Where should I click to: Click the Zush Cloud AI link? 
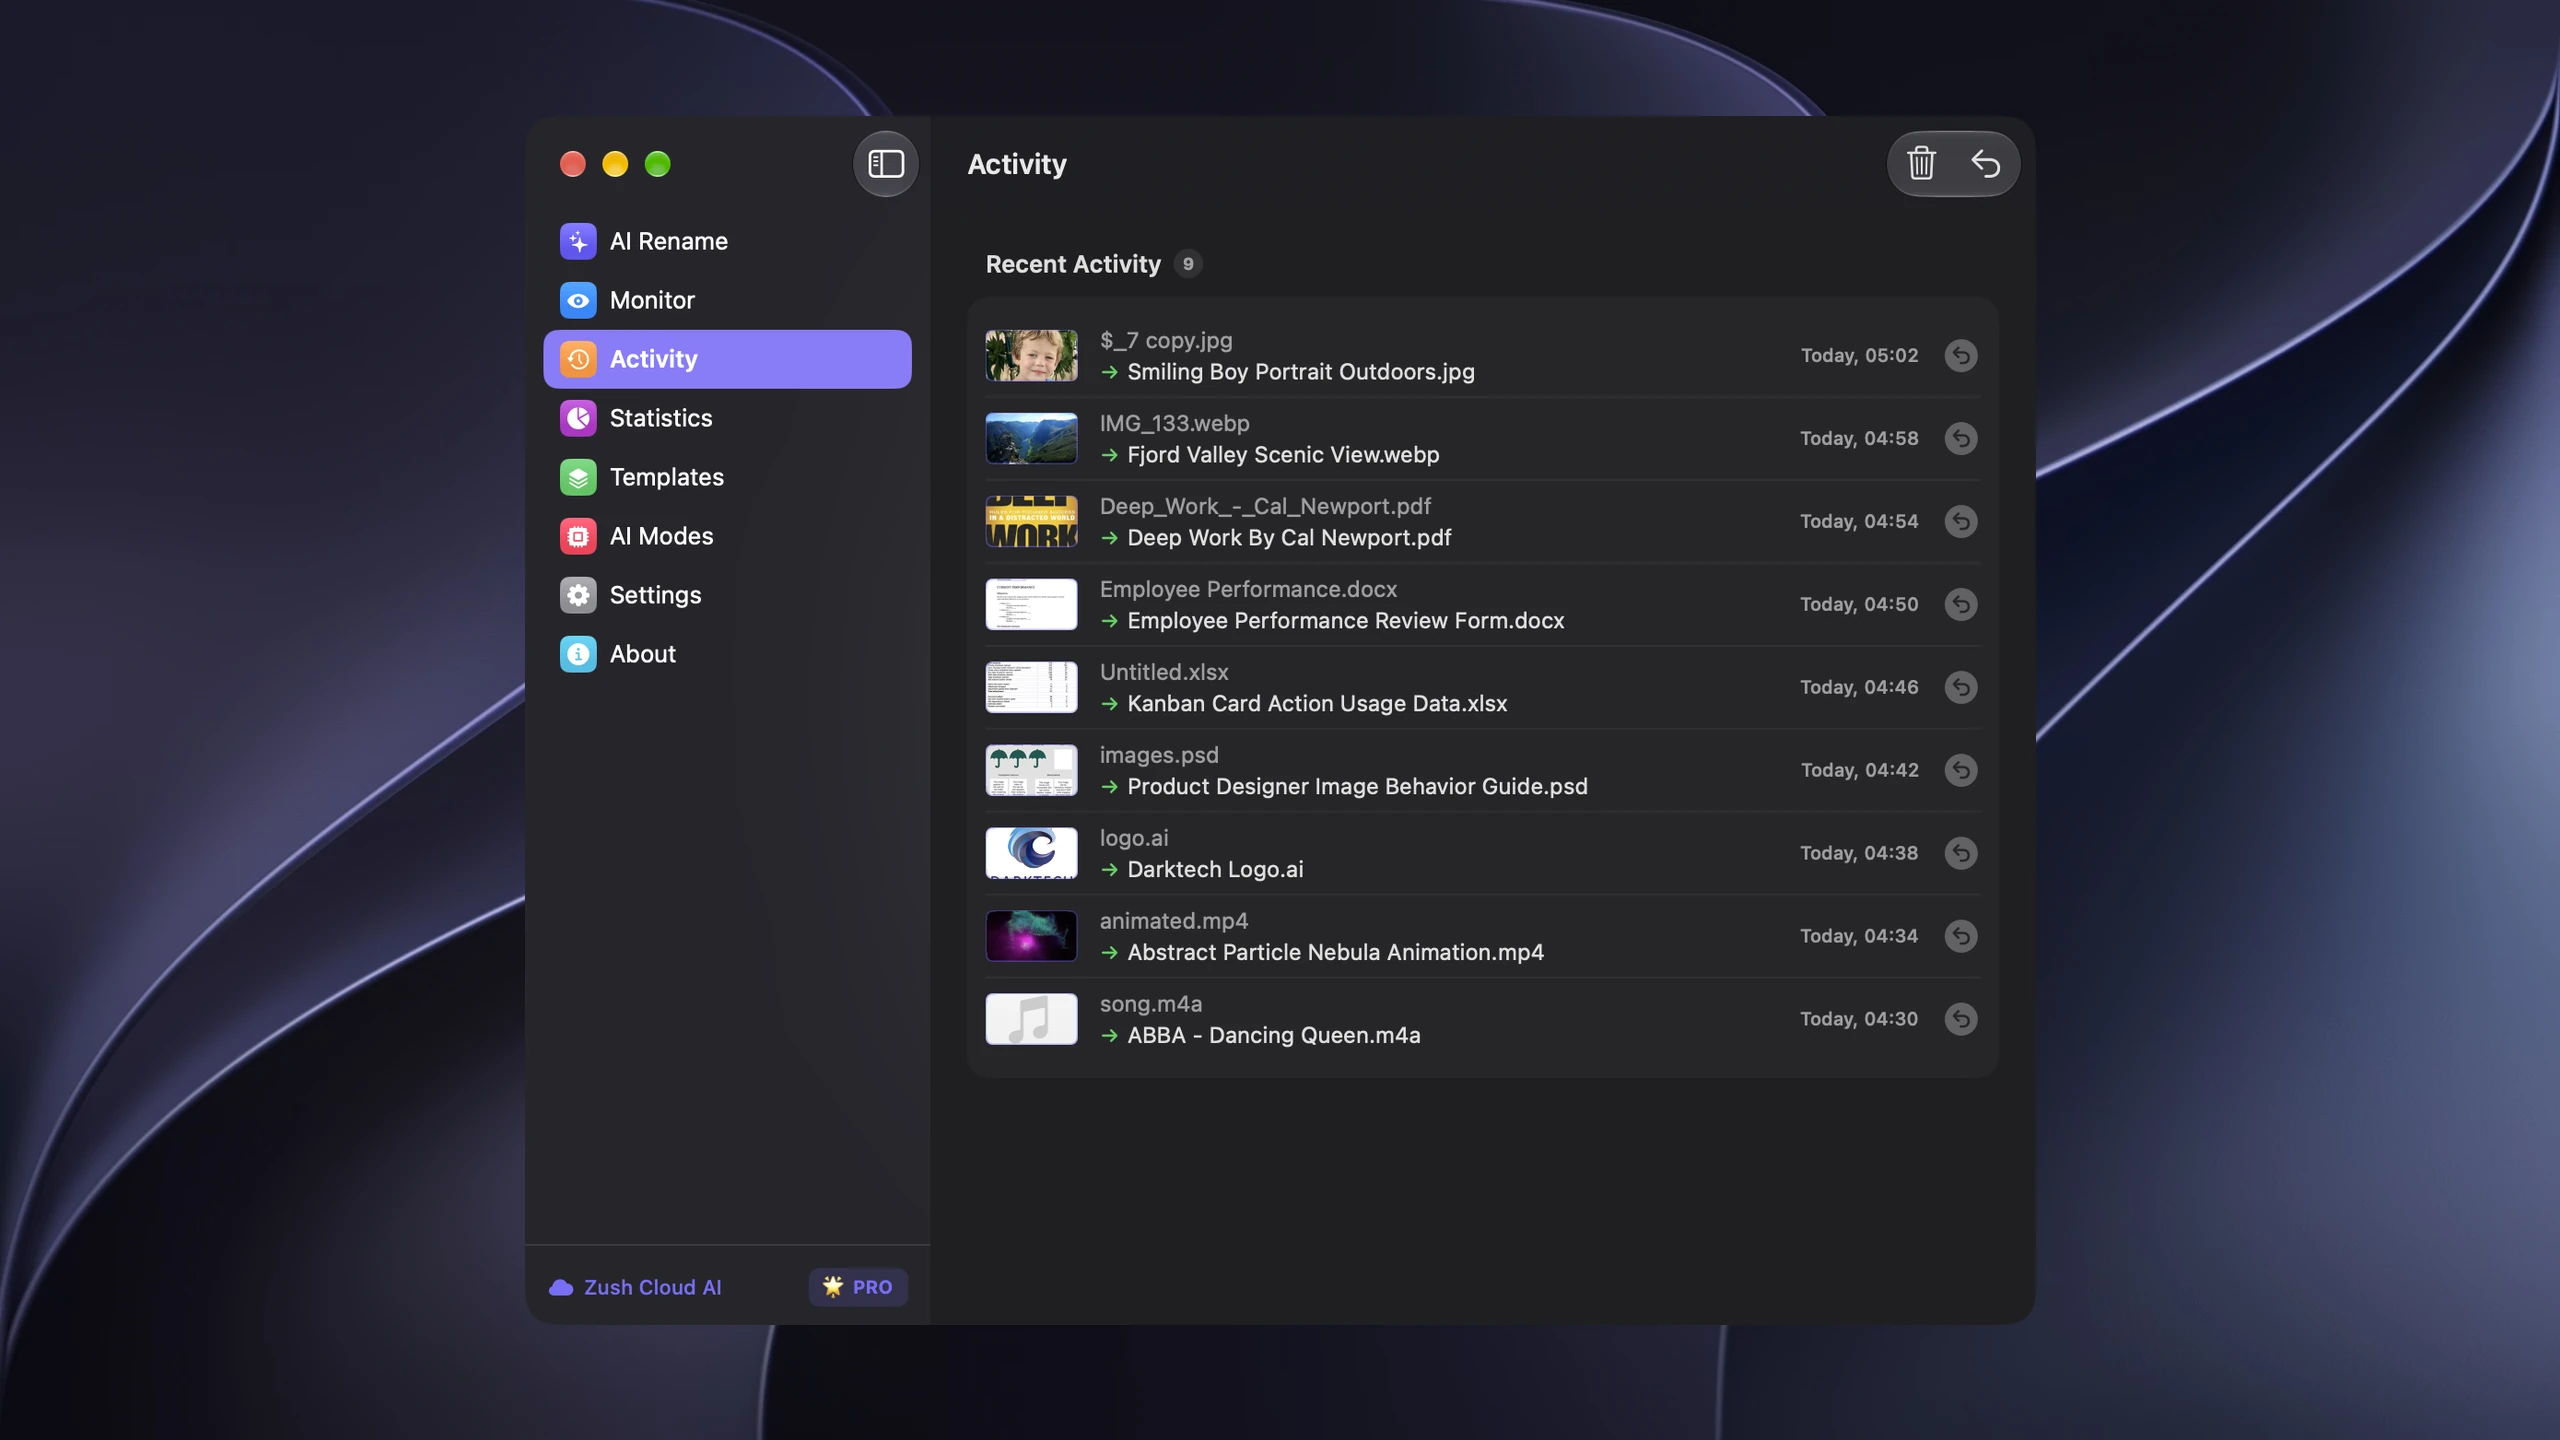coord(635,1288)
